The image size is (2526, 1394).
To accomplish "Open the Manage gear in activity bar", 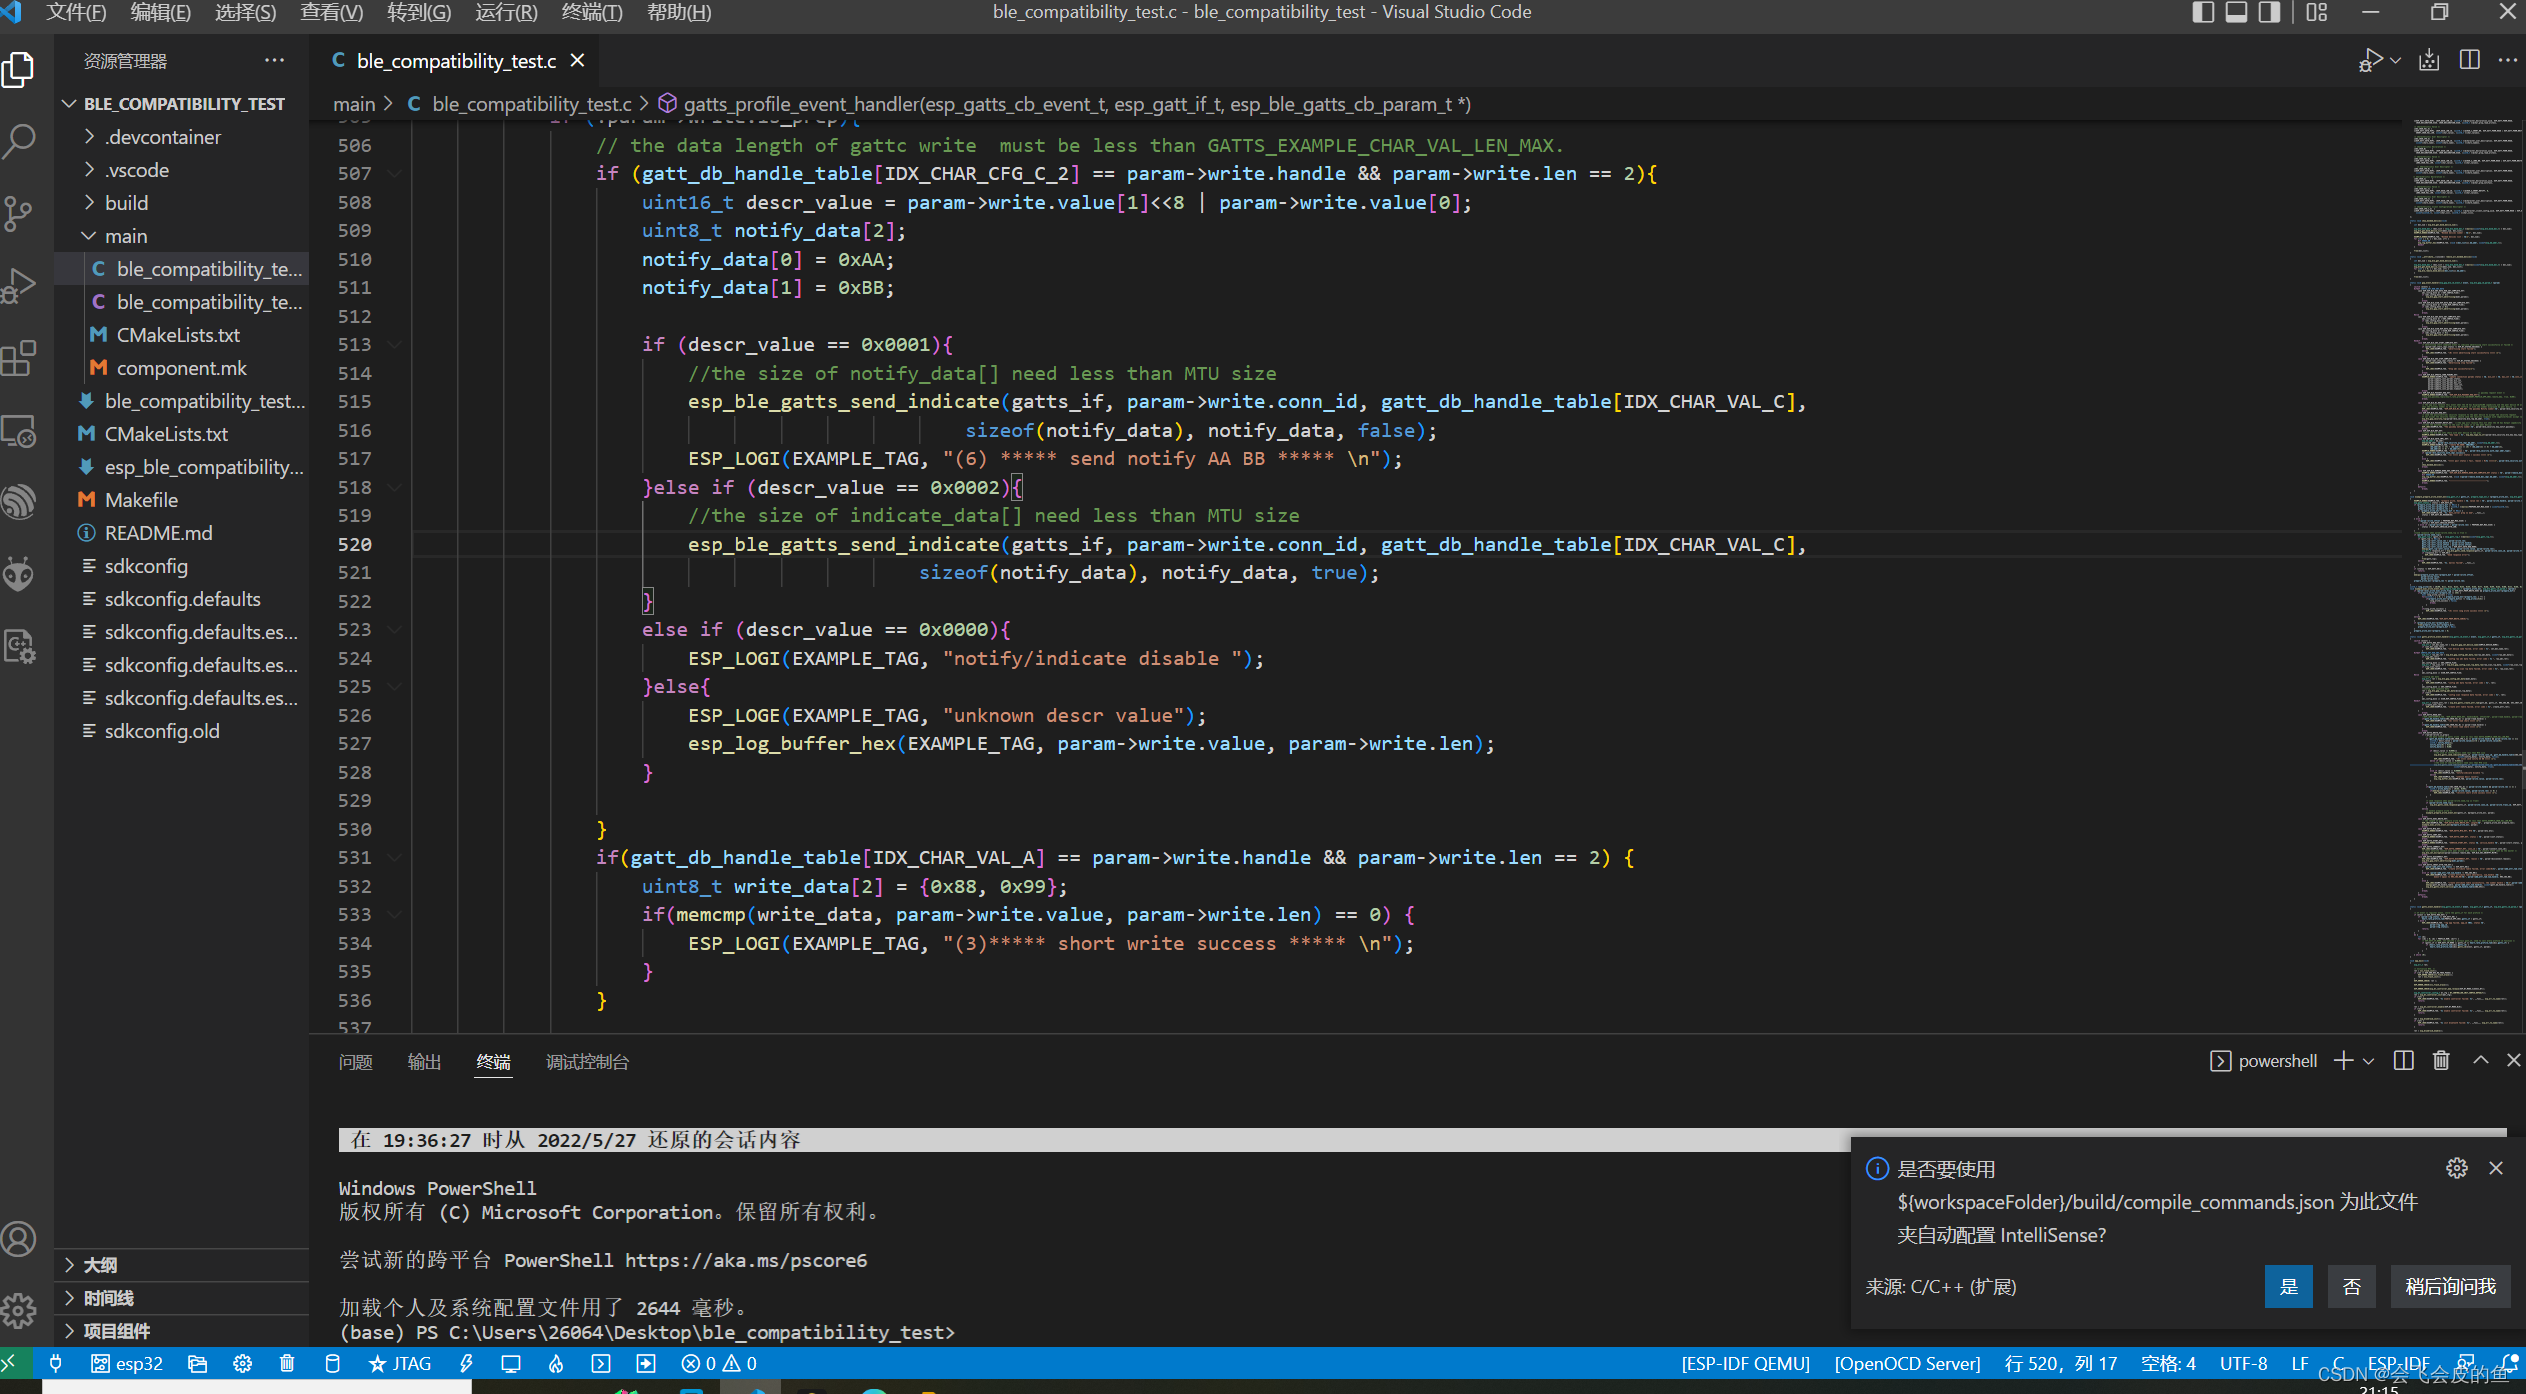I will point(19,1310).
